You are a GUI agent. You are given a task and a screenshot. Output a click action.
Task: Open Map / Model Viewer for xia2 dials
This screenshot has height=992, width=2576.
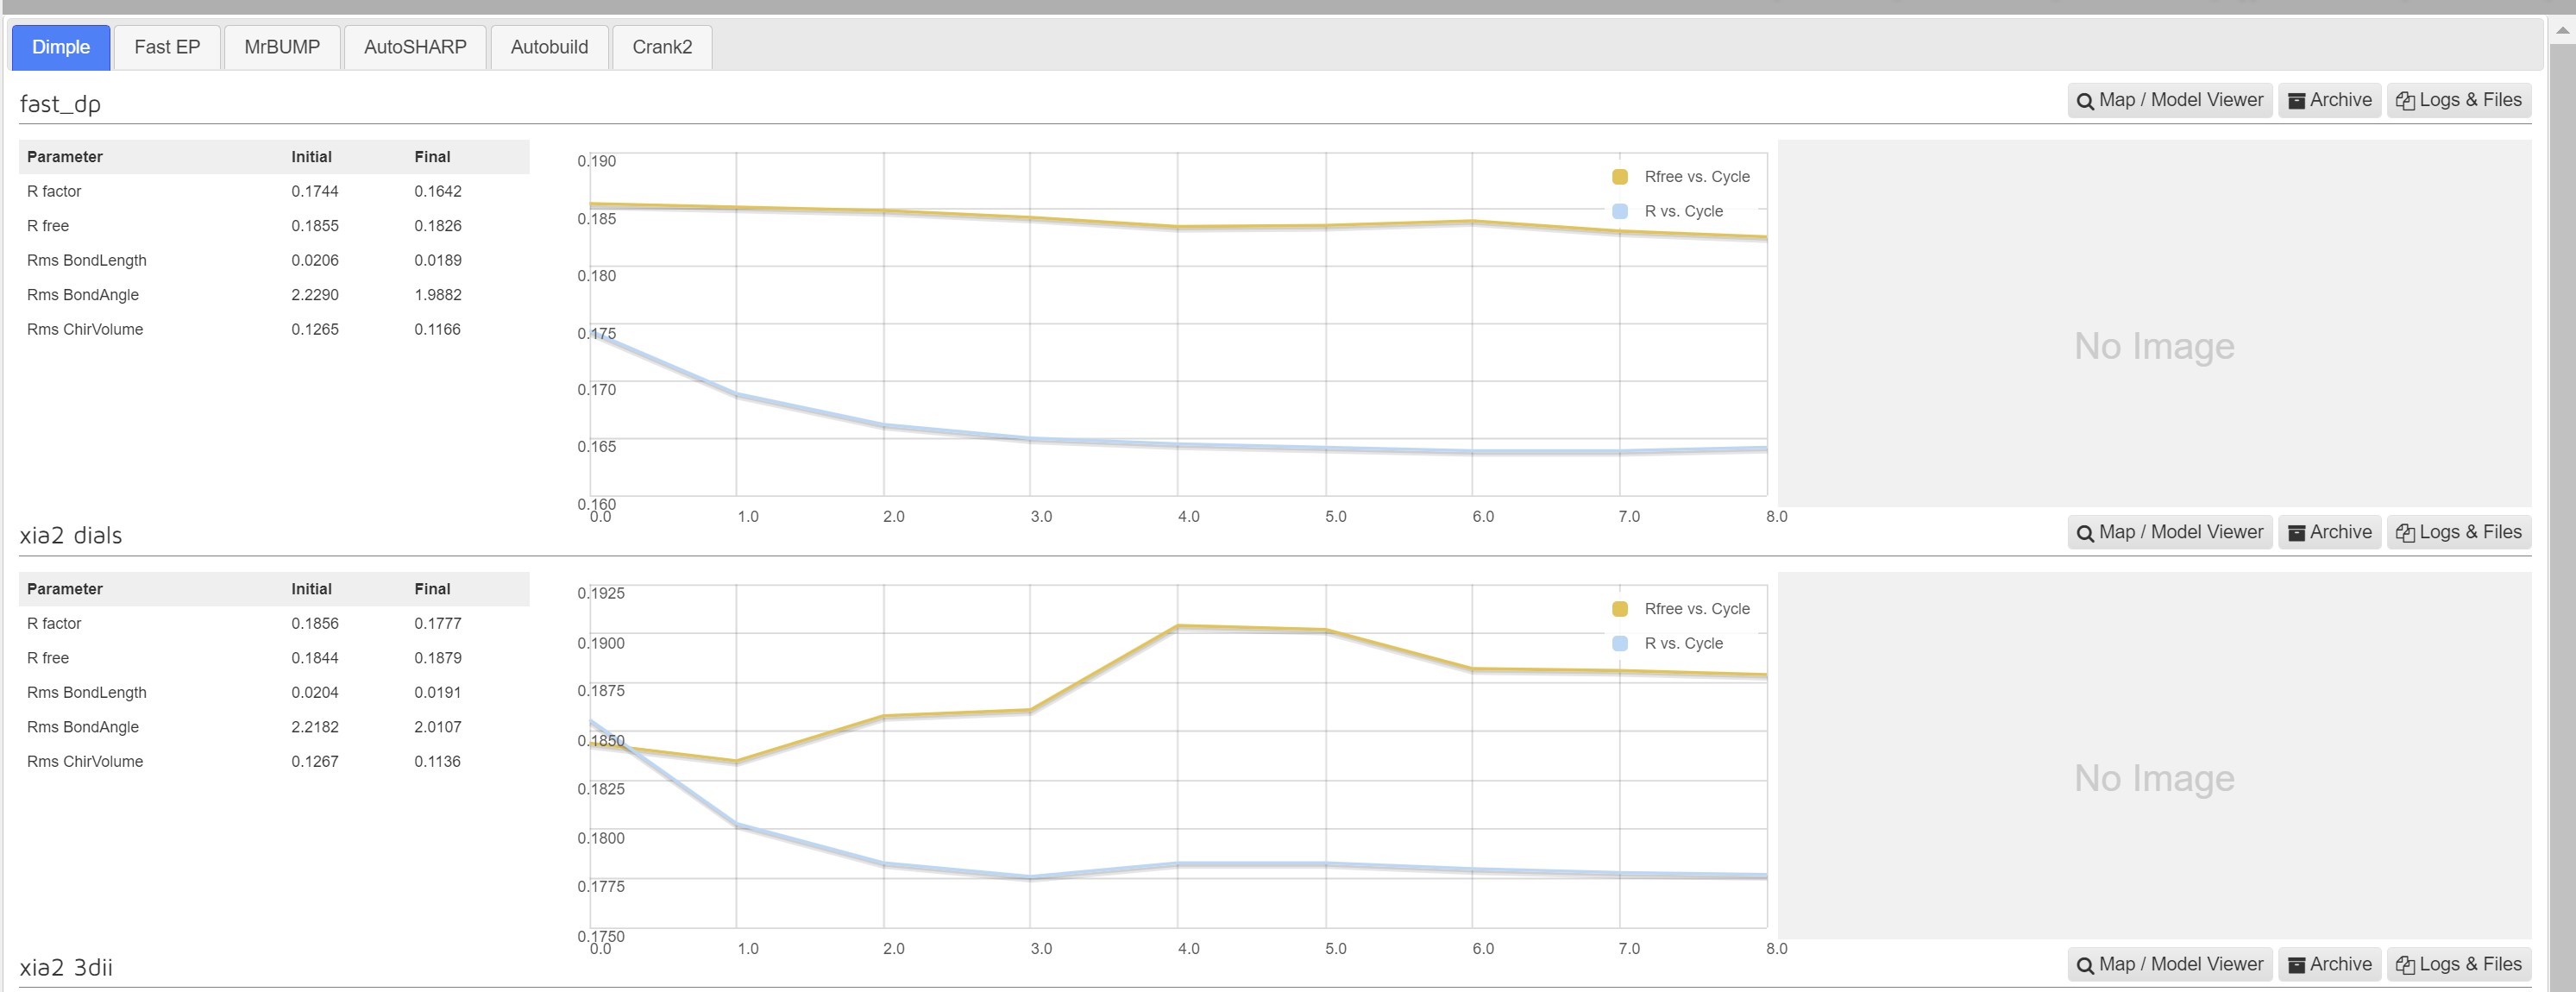2169,532
